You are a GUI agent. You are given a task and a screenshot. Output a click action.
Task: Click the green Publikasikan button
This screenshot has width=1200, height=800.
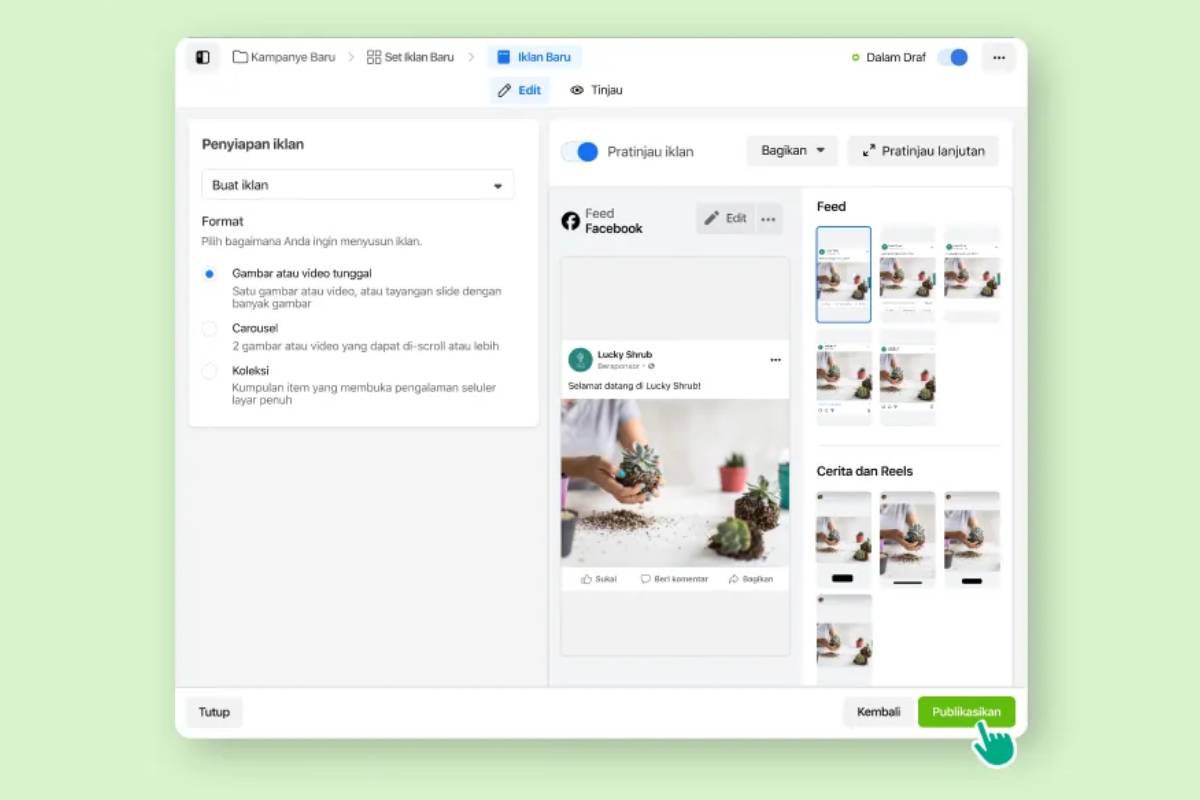[x=966, y=712]
